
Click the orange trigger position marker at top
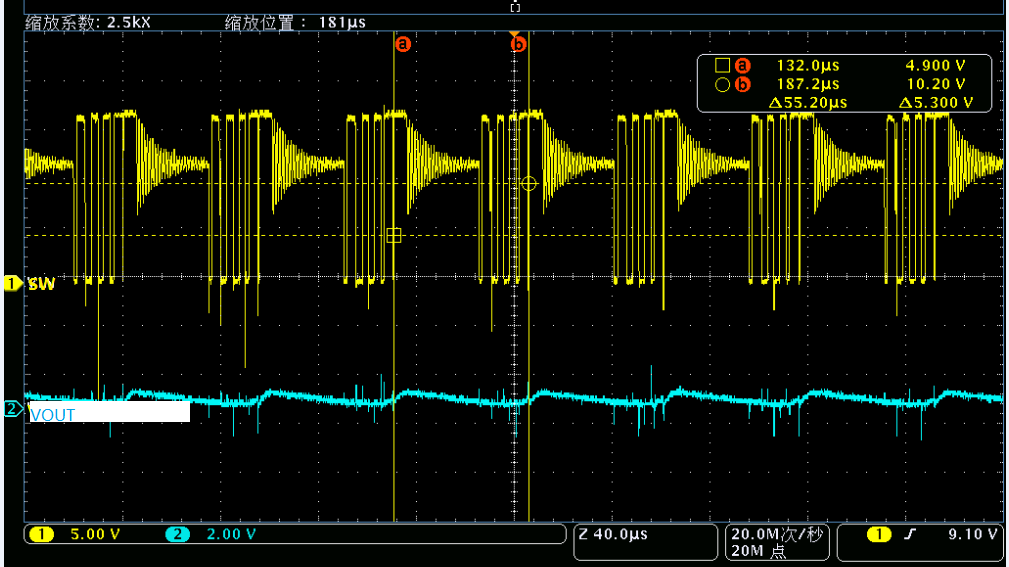click(x=514, y=33)
